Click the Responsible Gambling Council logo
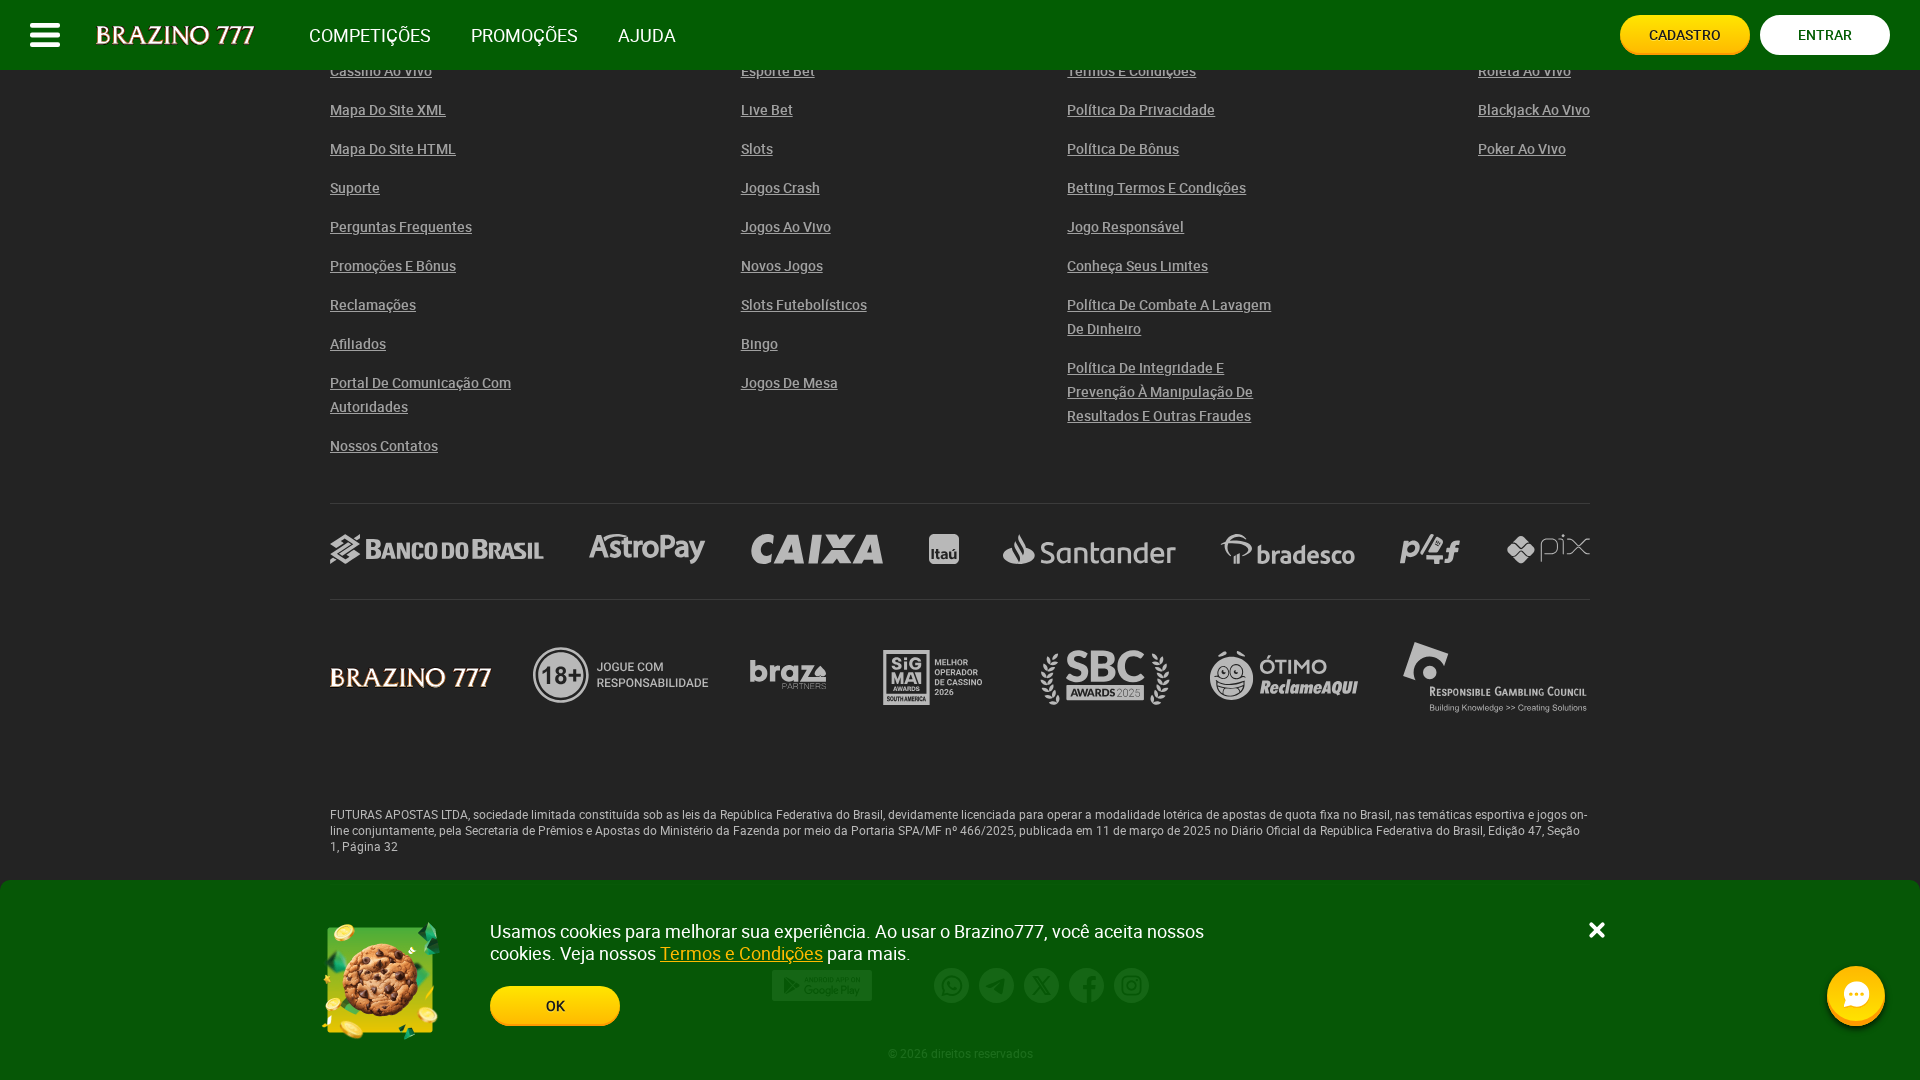1920x1080 pixels. coord(1495,677)
